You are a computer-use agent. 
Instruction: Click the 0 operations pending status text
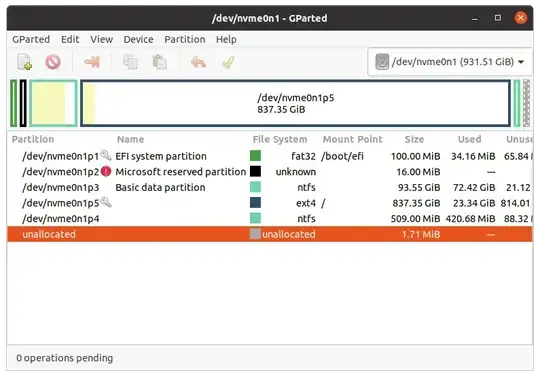[x=65, y=358]
